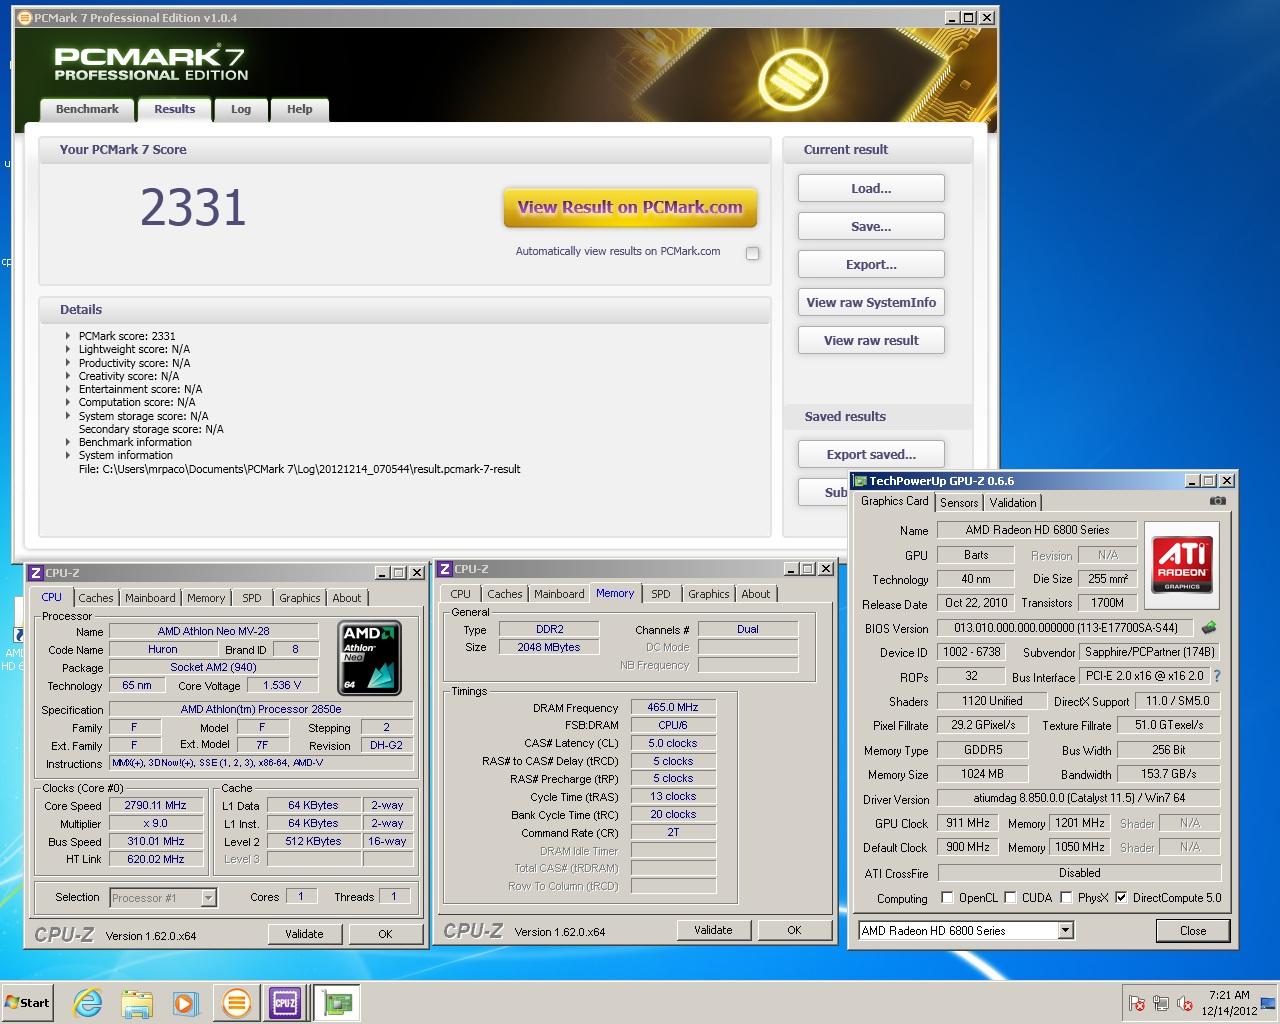Viewport: 1280px width, 1024px height.
Task: Enable automatically view results on PCMark.com
Action: pos(752,253)
